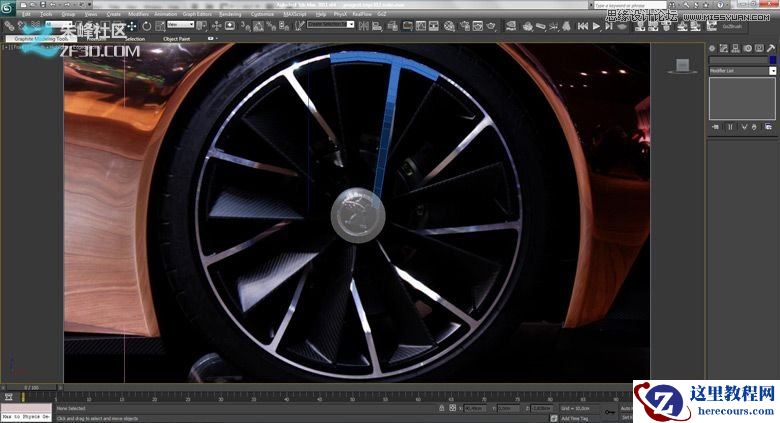This screenshot has height=423, width=780.
Task: Click the Pin Stack icon below modifier stack
Action: [715, 127]
